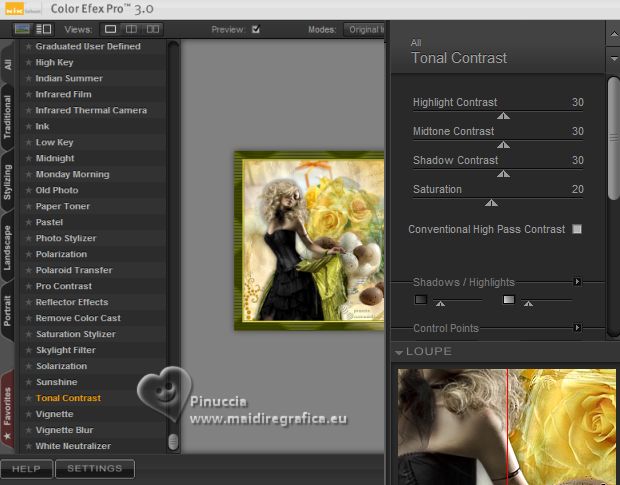Open the Portrait category tab

8,310
